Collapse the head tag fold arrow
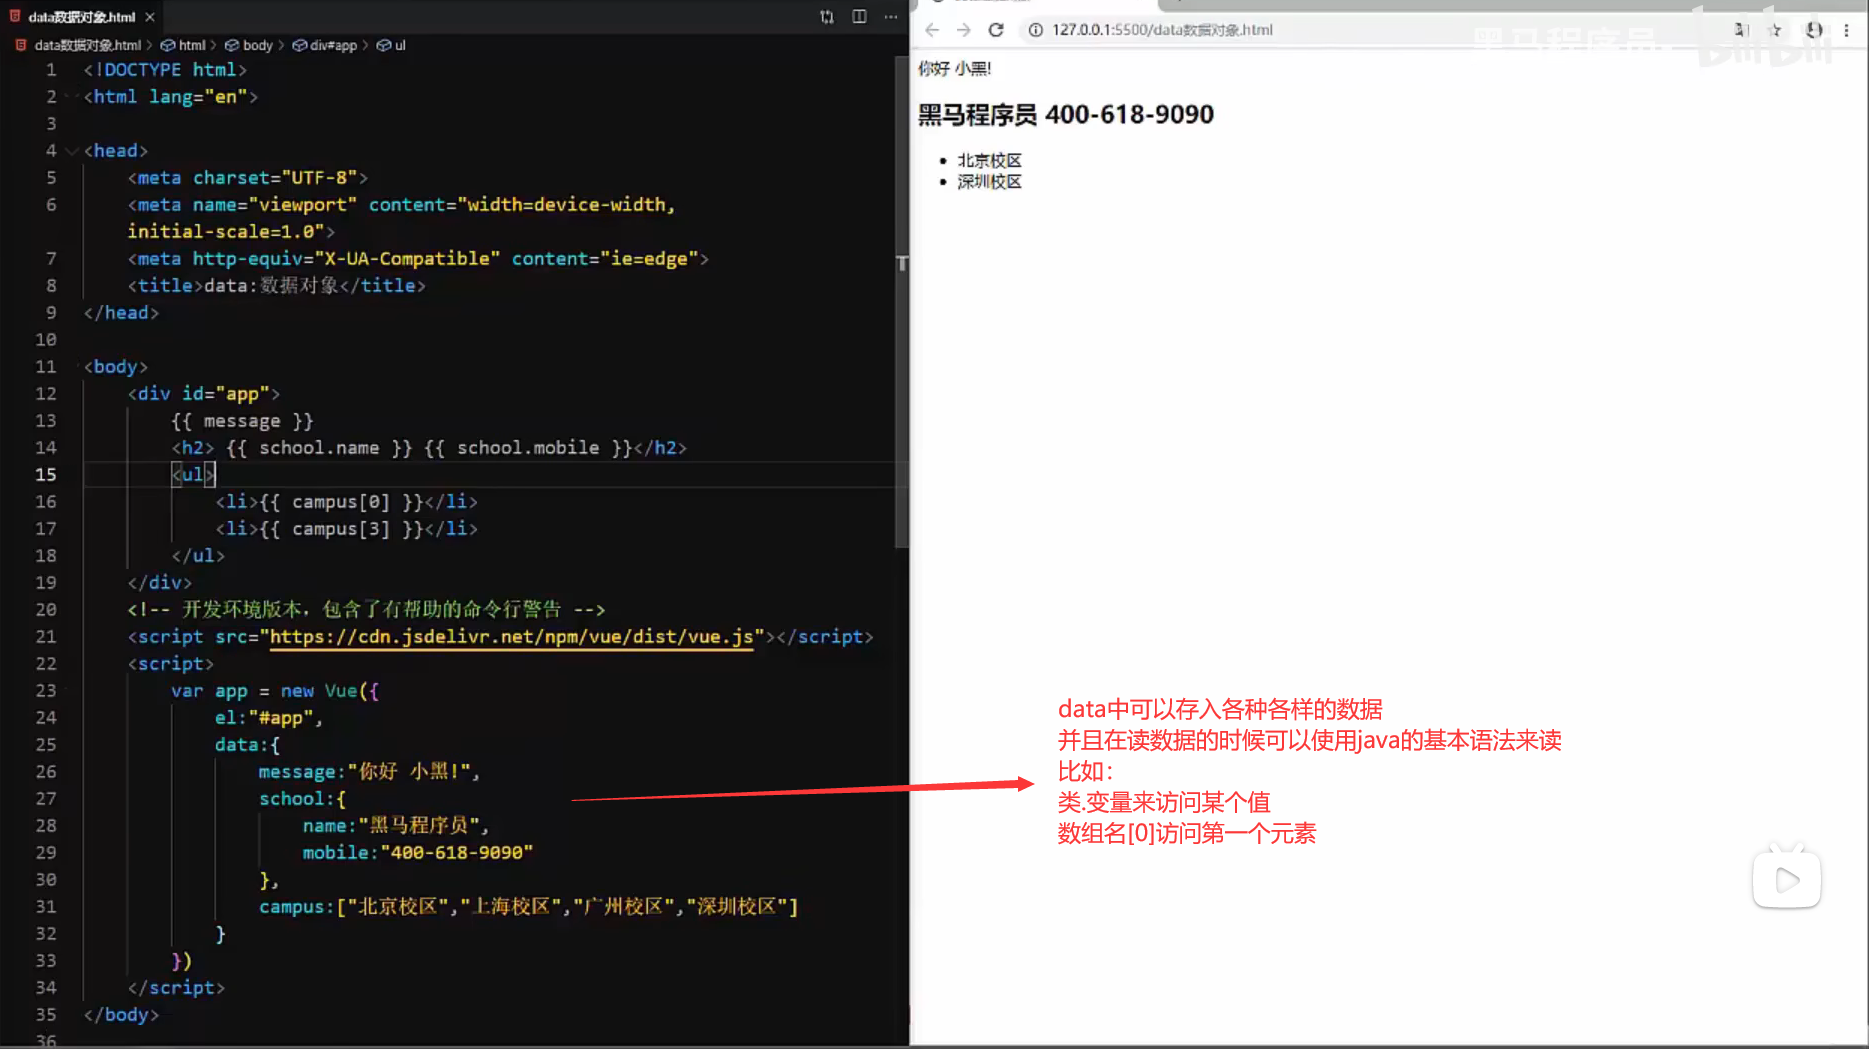 [x=71, y=151]
